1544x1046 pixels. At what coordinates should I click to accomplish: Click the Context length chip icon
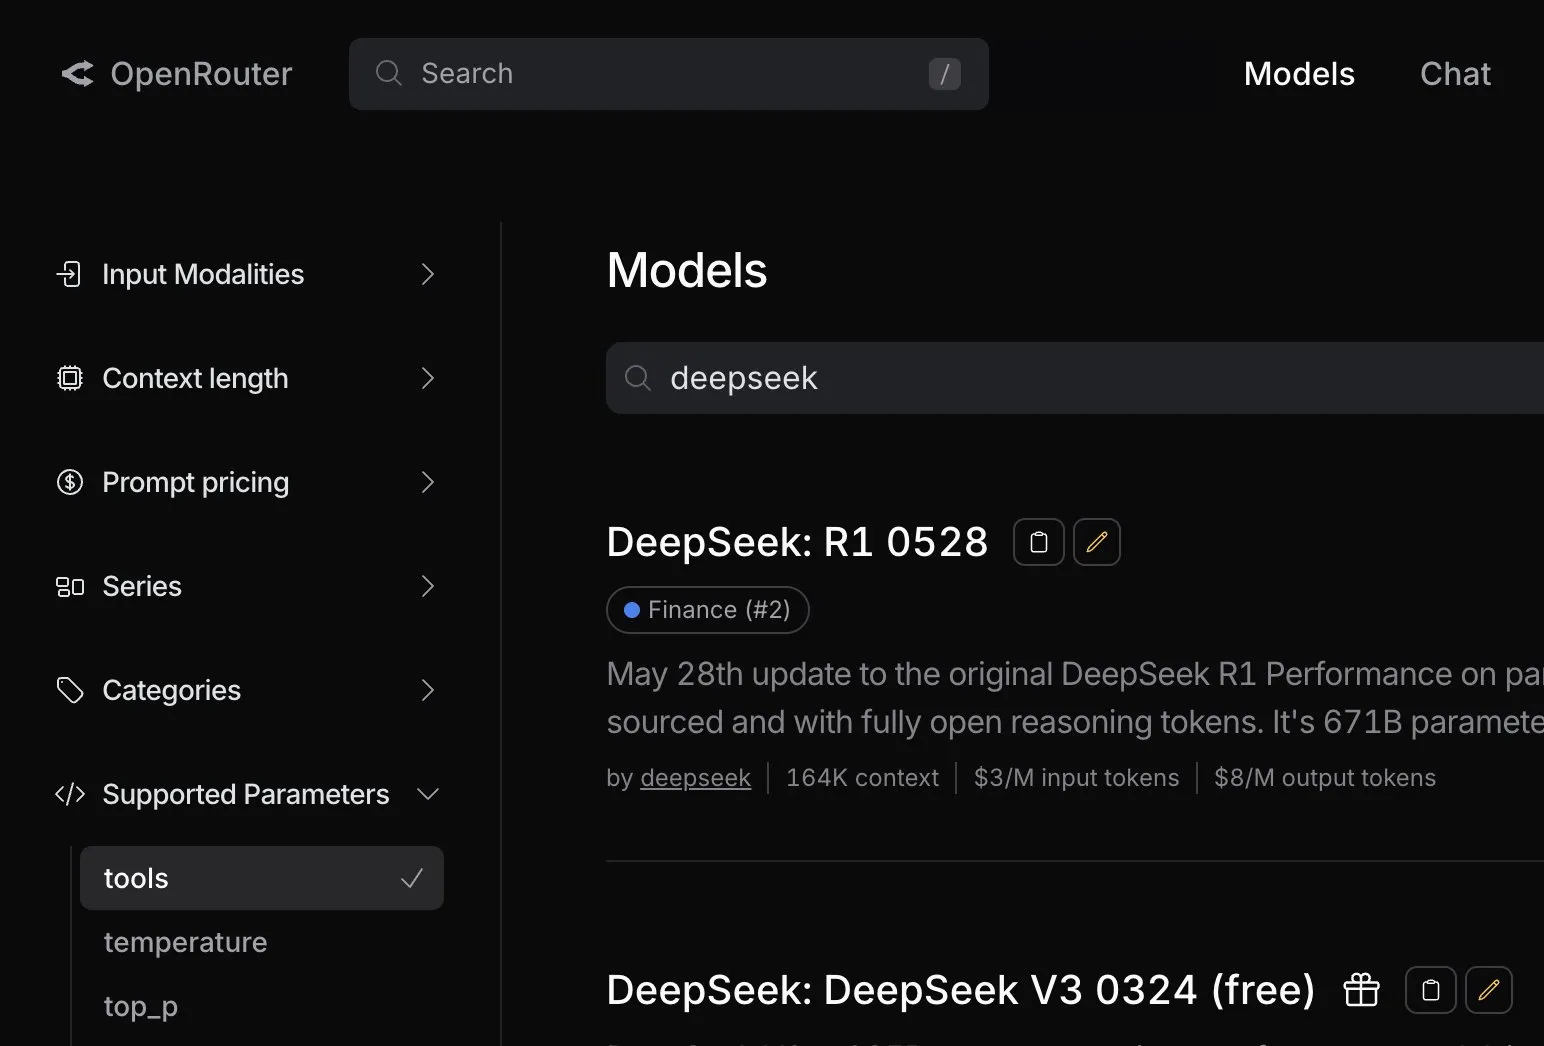coord(69,378)
